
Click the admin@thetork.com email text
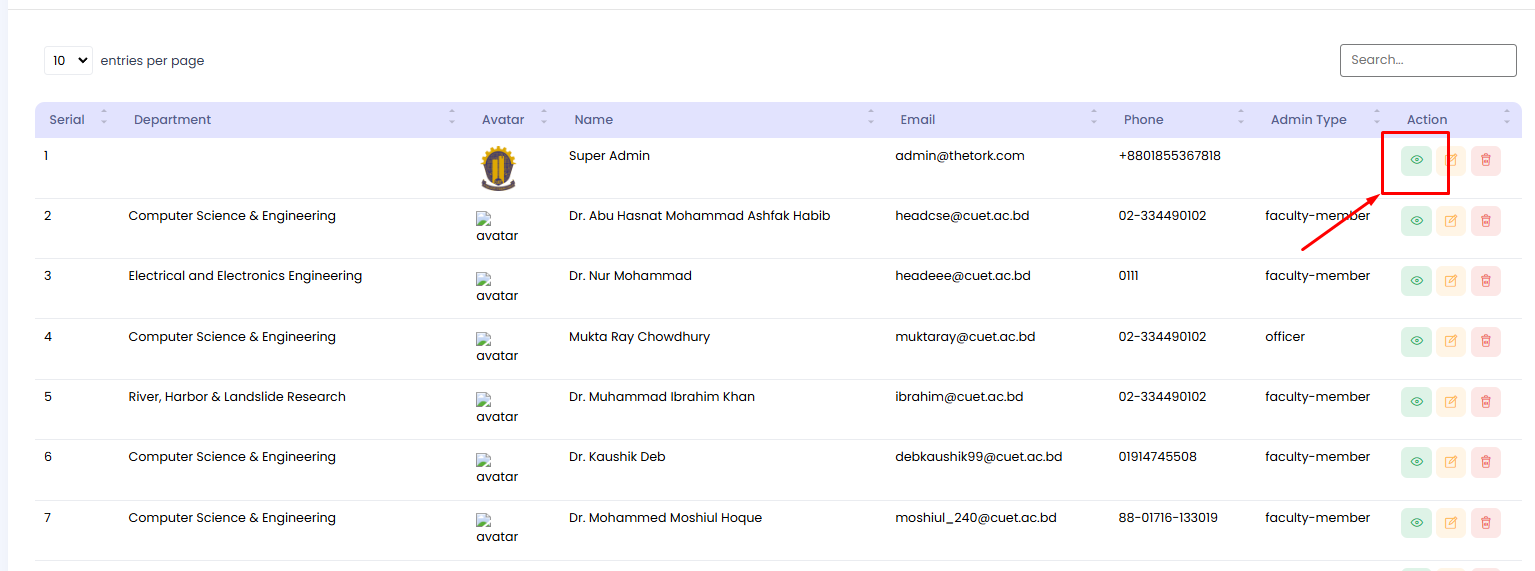pyautogui.click(x=959, y=156)
